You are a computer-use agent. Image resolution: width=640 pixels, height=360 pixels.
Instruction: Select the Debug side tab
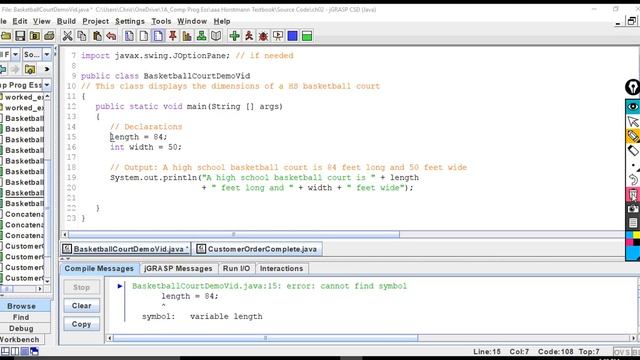(x=21, y=328)
